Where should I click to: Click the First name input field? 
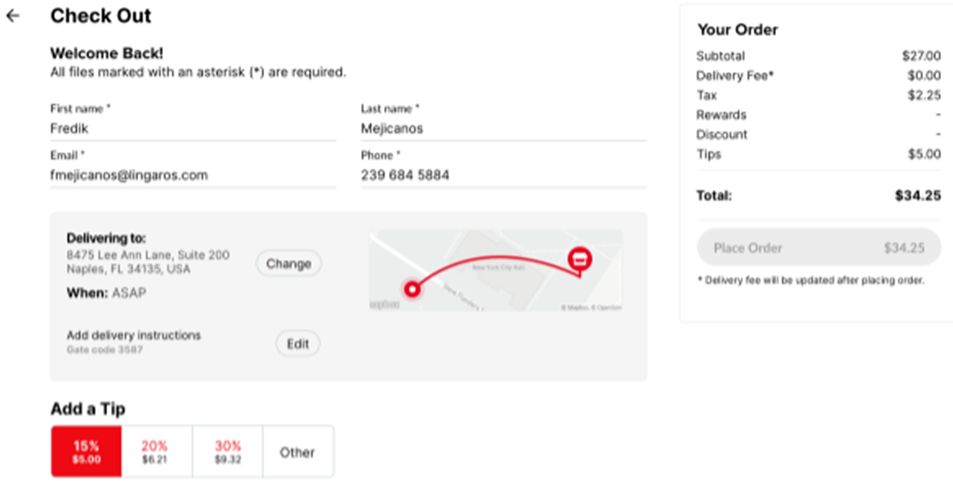192,129
